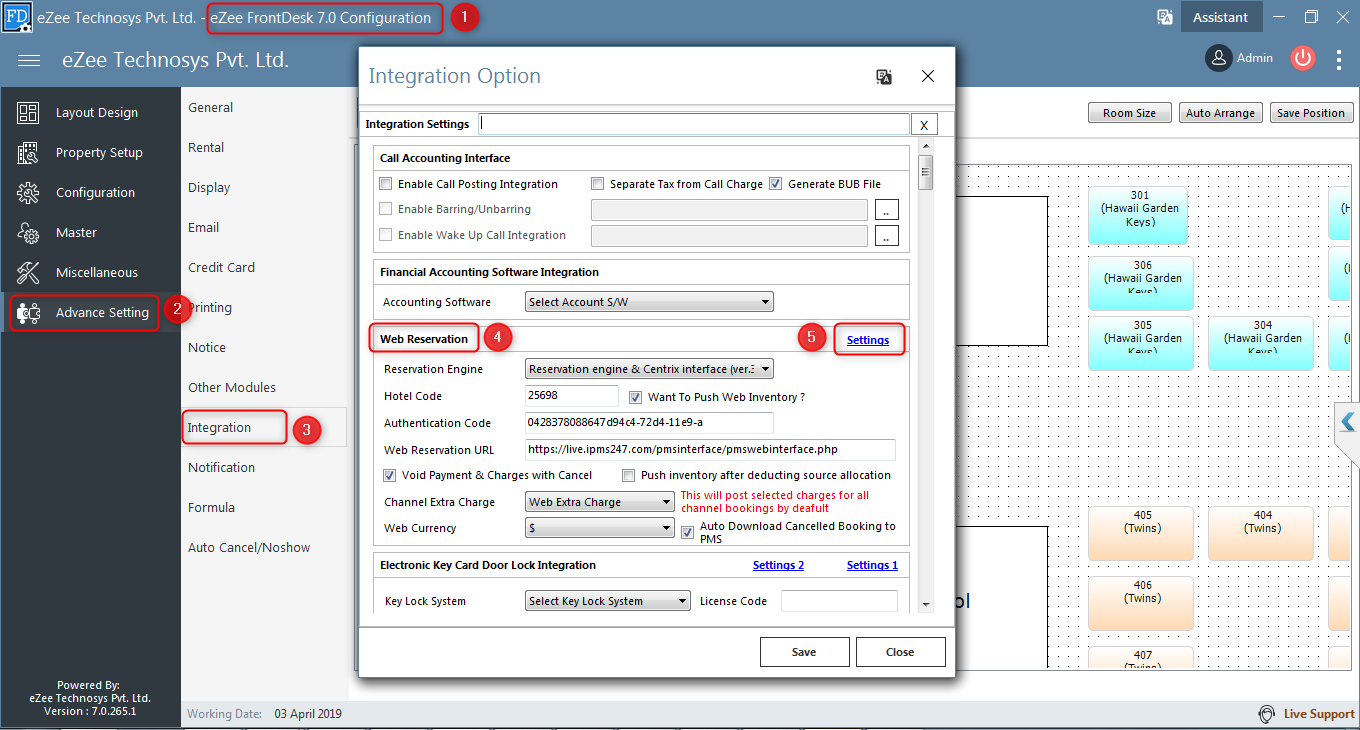Viewport: 1360px width, 730px height.
Task: Select Integration menu item
Action: click(220, 428)
